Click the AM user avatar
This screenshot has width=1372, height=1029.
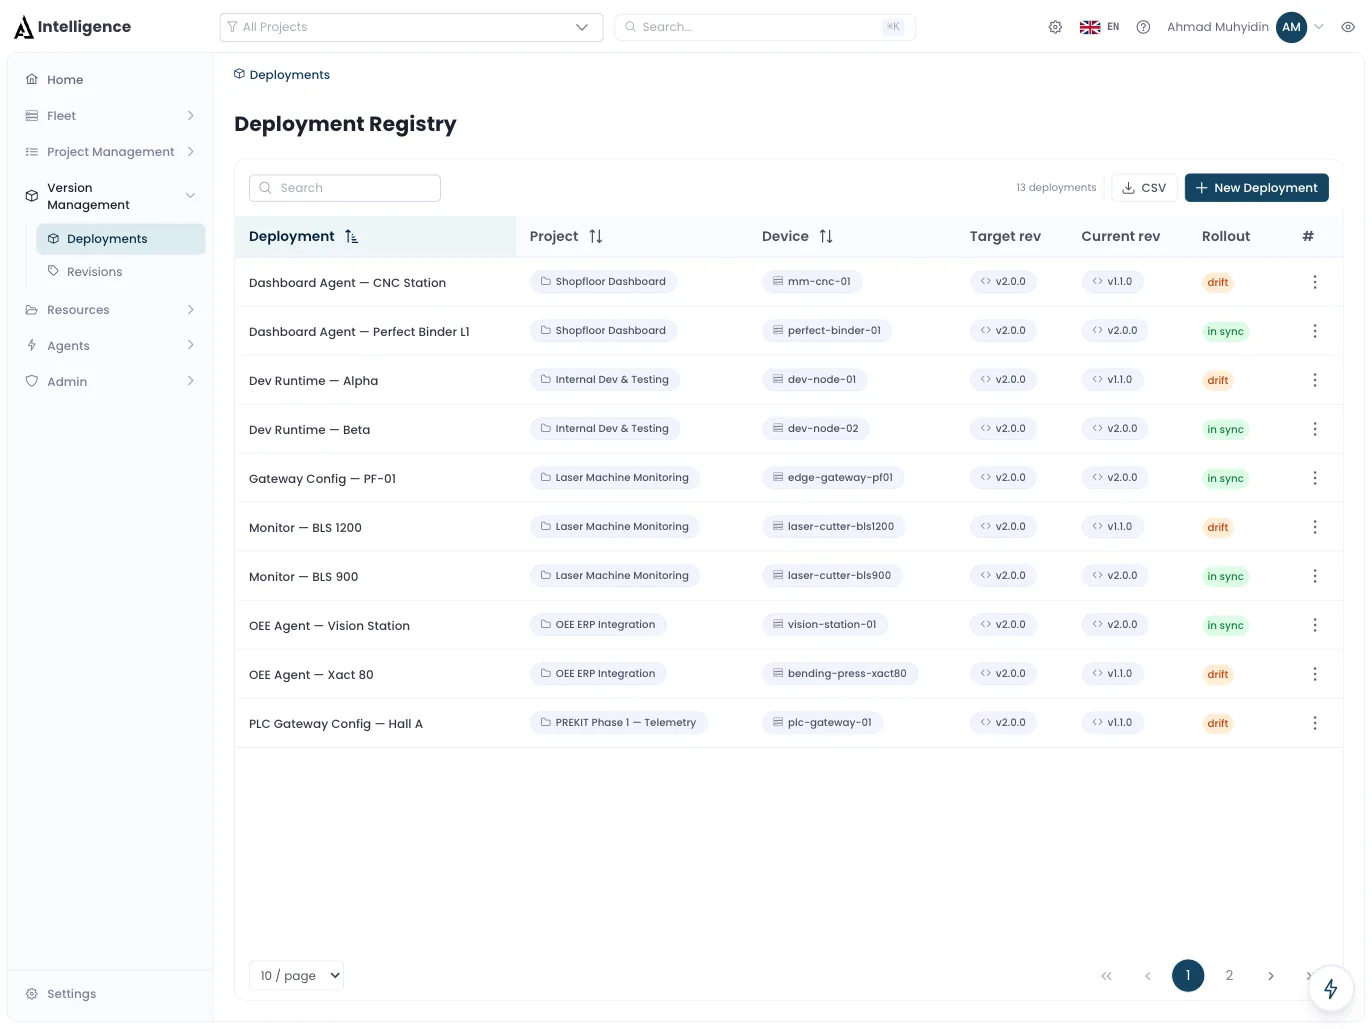point(1292,27)
